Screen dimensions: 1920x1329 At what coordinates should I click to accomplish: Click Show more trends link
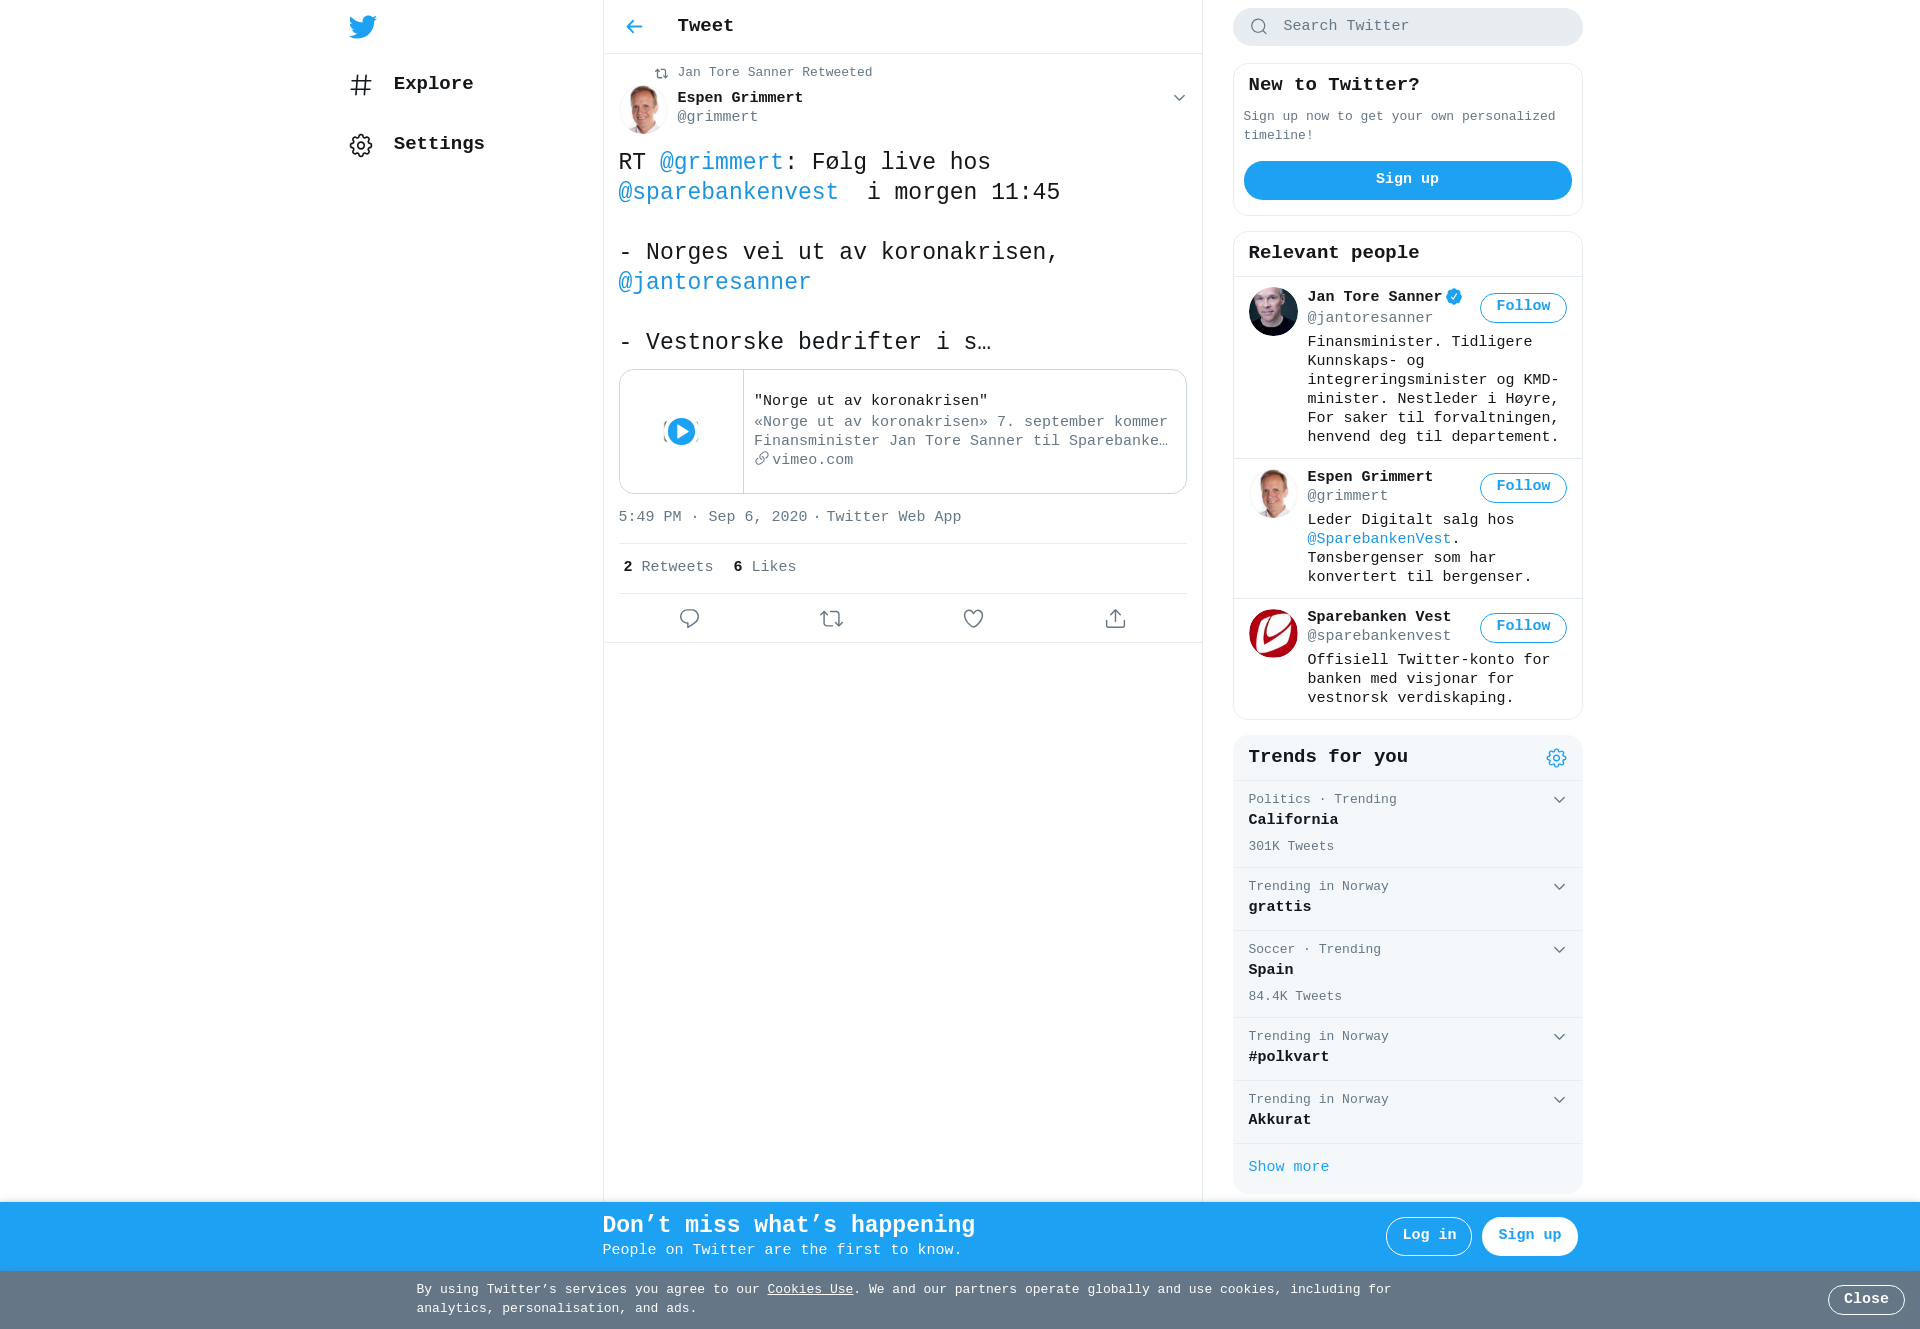point(1288,1167)
